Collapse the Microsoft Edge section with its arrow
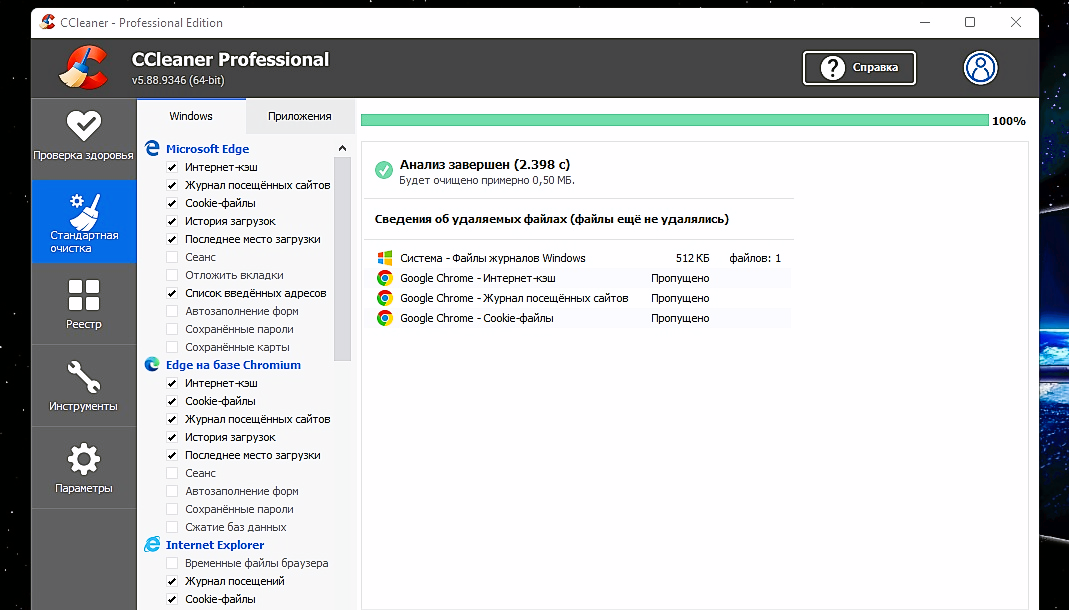The image size is (1069, 610). [x=342, y=149]
